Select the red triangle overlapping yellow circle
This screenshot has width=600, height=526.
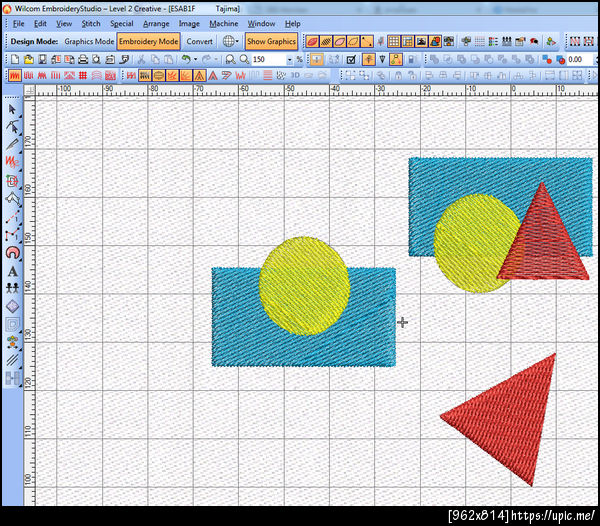point(543,245)
